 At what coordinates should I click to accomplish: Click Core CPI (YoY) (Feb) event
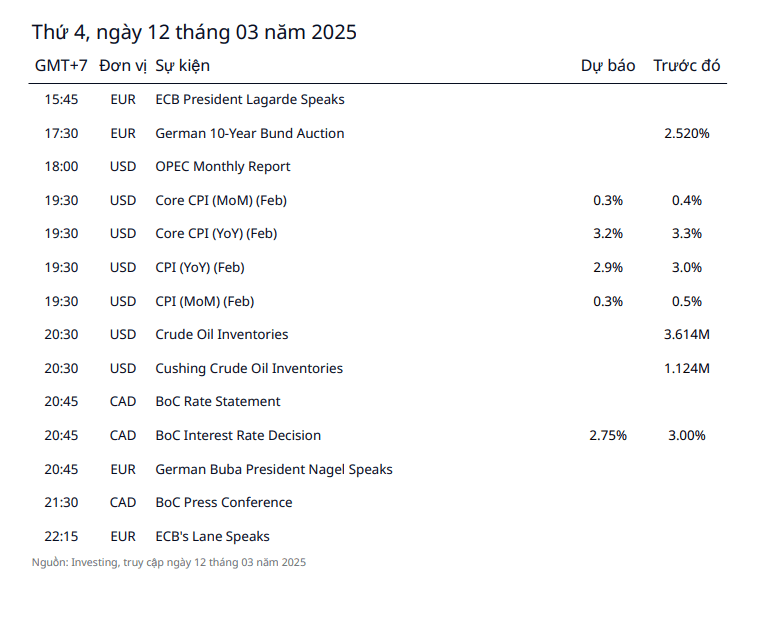215,233
